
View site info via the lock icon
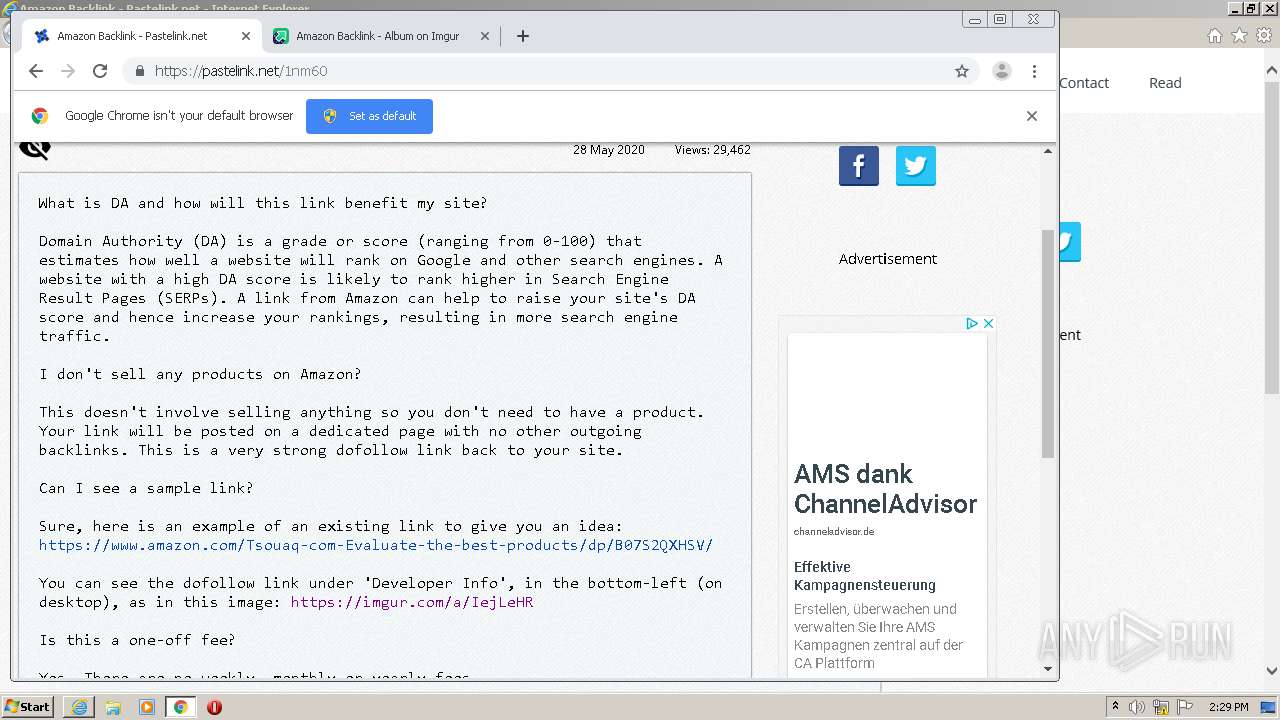(139, 71)
